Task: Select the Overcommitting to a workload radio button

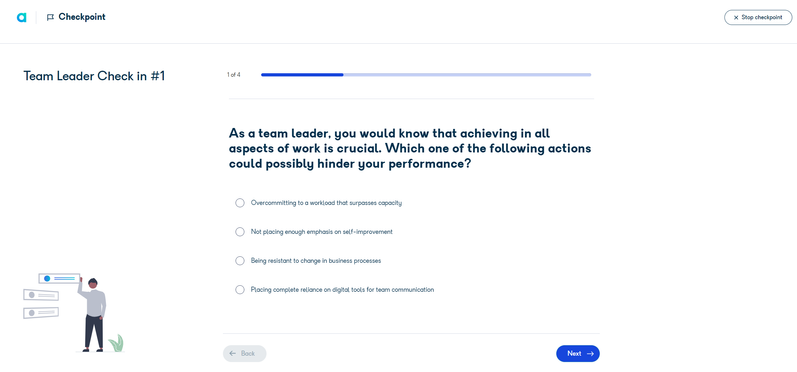Action: [x=240, y=203]
